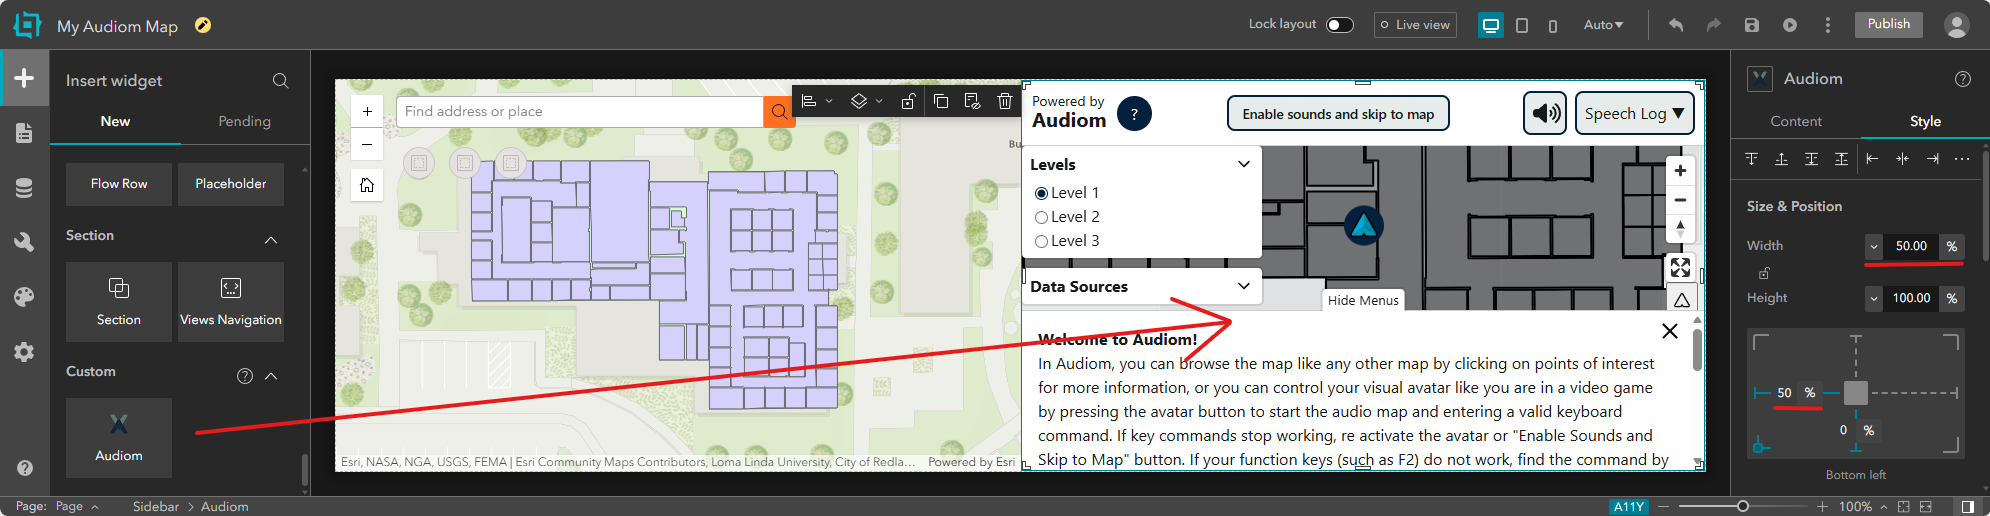Open the Page panel in sidebar
The image size is (1990, 516).
coord(24,133)
